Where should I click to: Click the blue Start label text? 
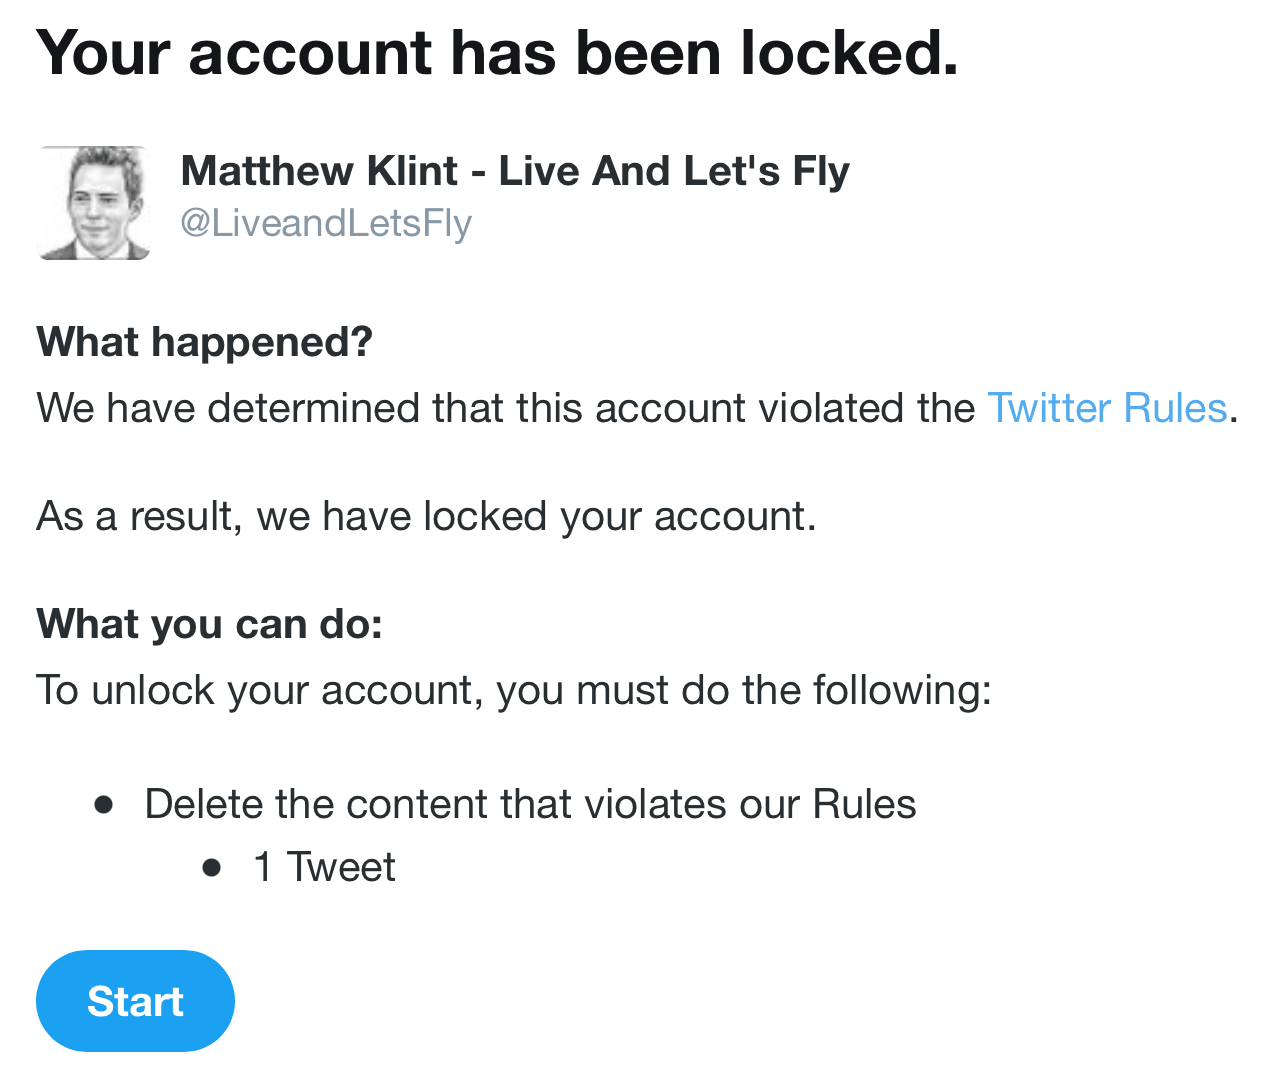[x=135, y=1000]
